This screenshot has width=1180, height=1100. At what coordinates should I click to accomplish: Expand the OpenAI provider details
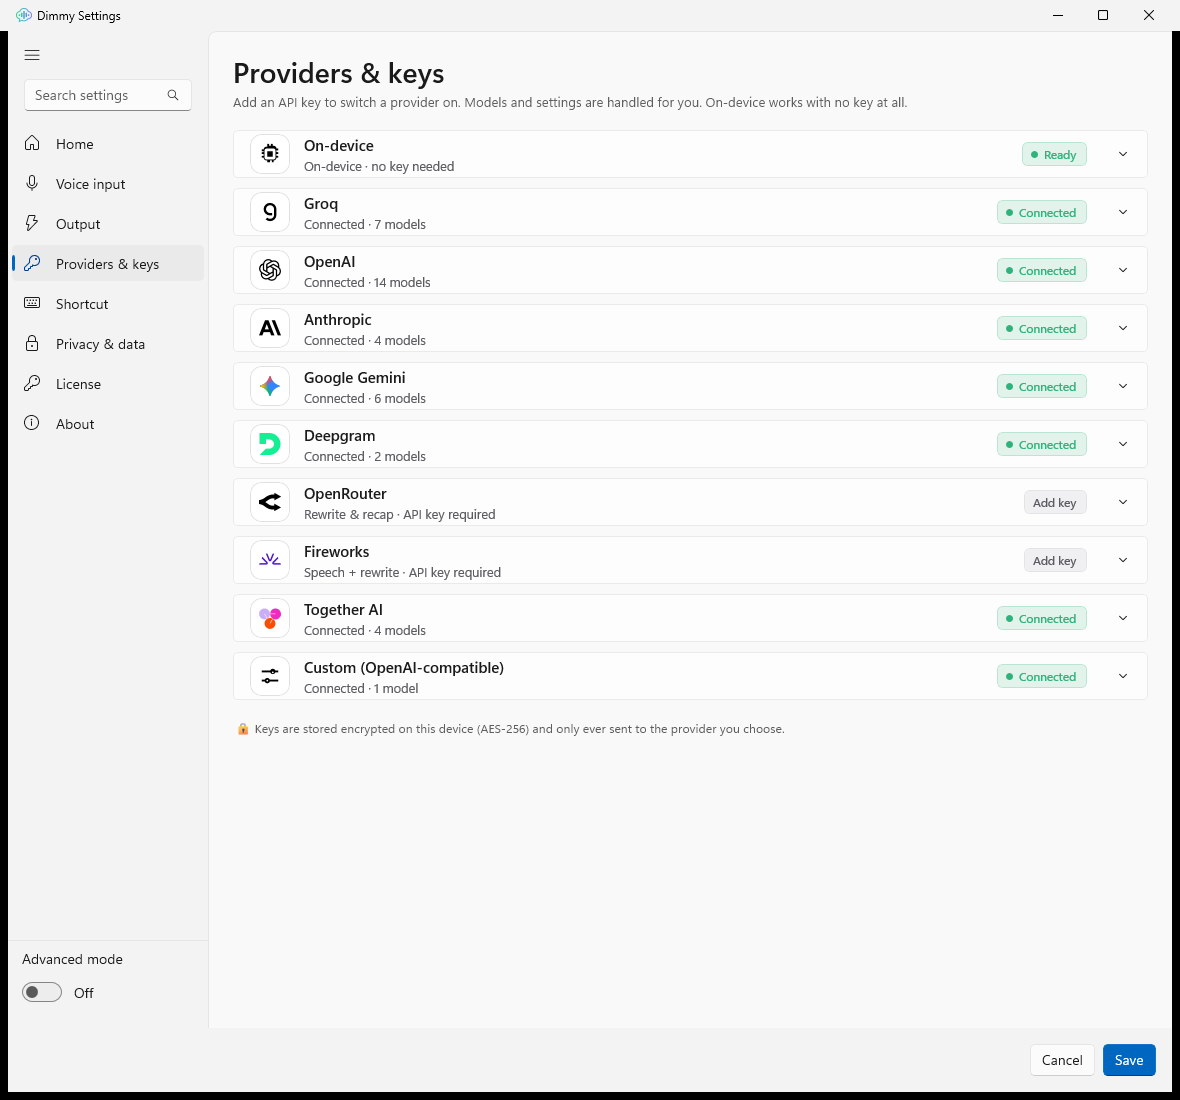(x=1123, y=270)
